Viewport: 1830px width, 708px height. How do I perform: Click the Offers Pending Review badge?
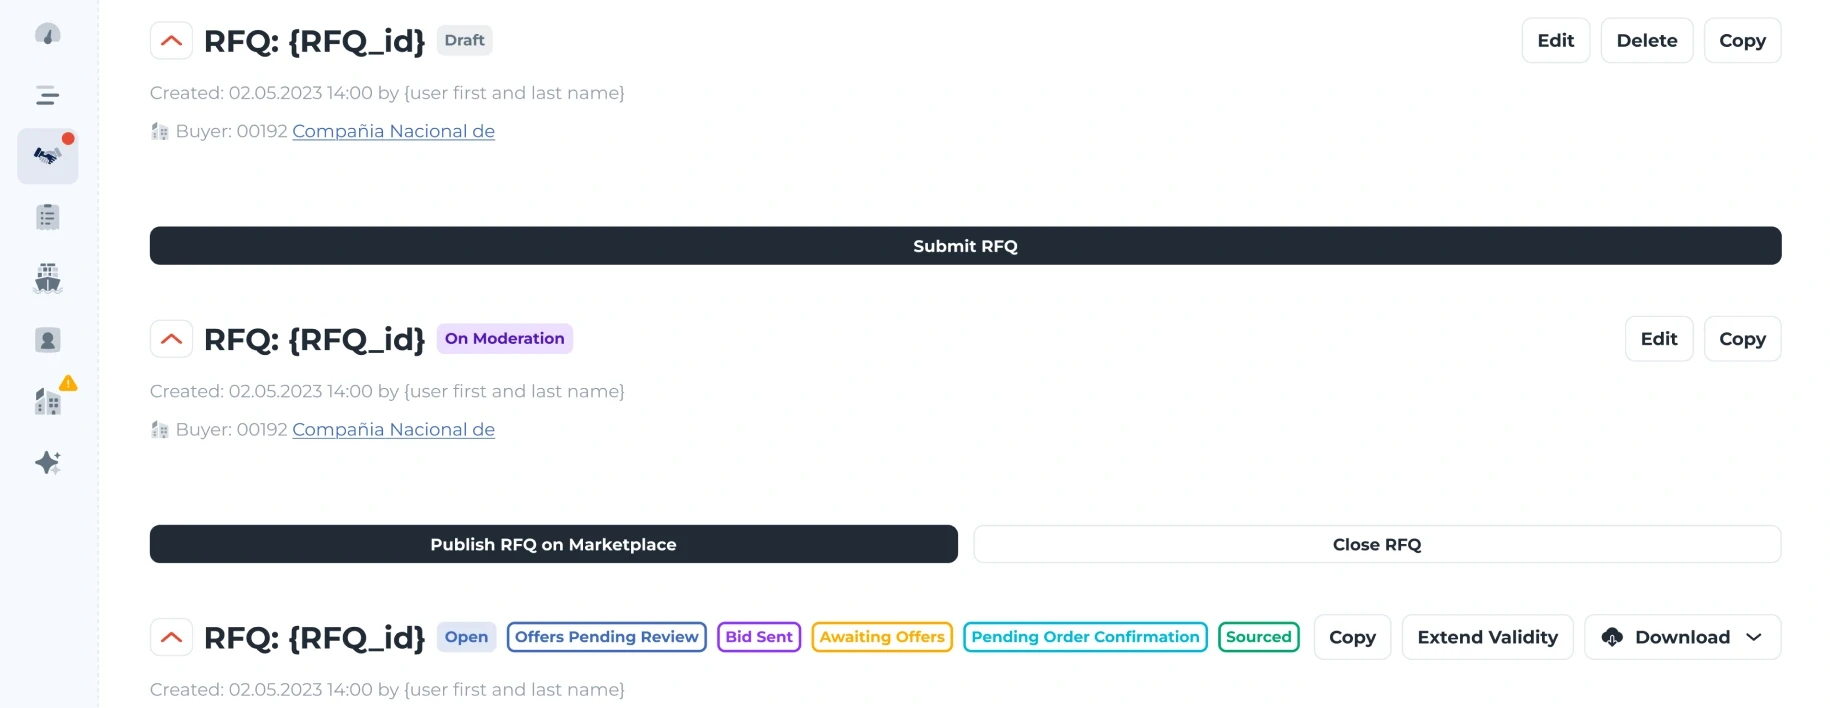click(x=606, y=637)
